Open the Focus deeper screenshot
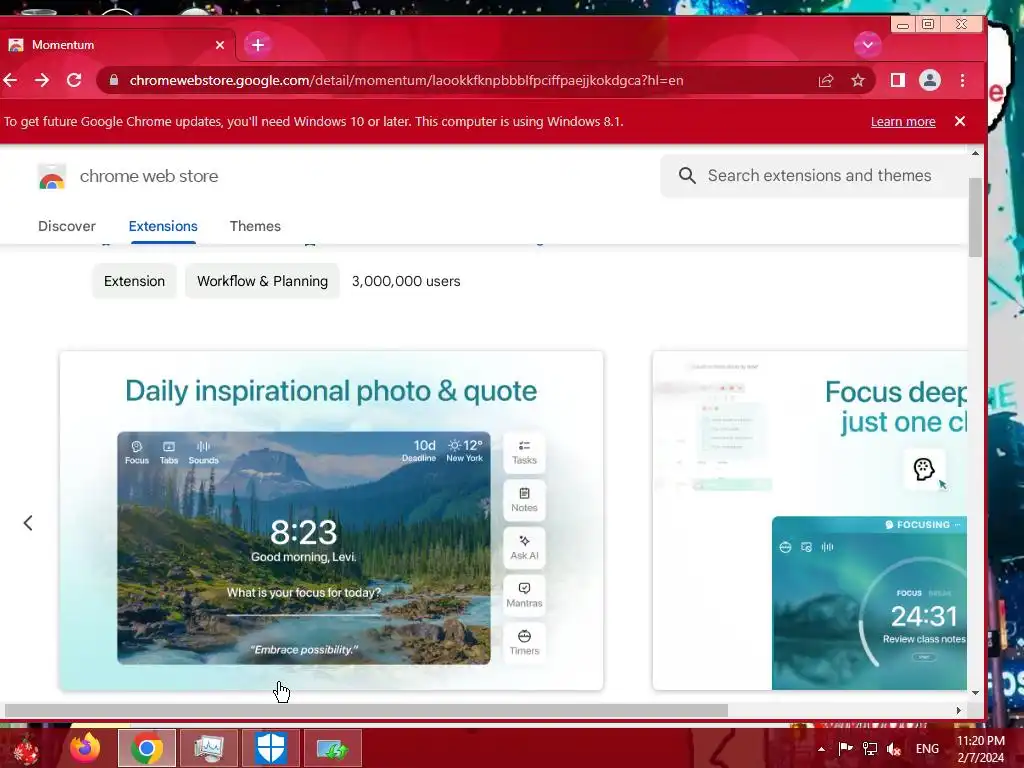 pos(810,520)
